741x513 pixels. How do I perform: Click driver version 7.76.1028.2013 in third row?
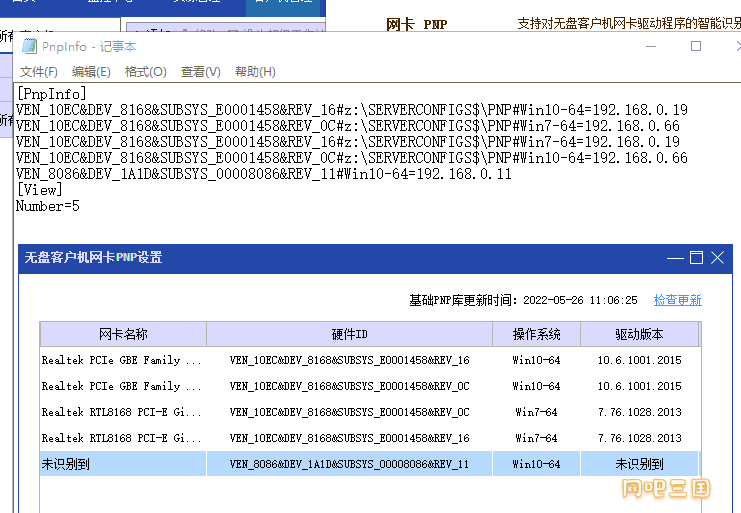(639, 412)
